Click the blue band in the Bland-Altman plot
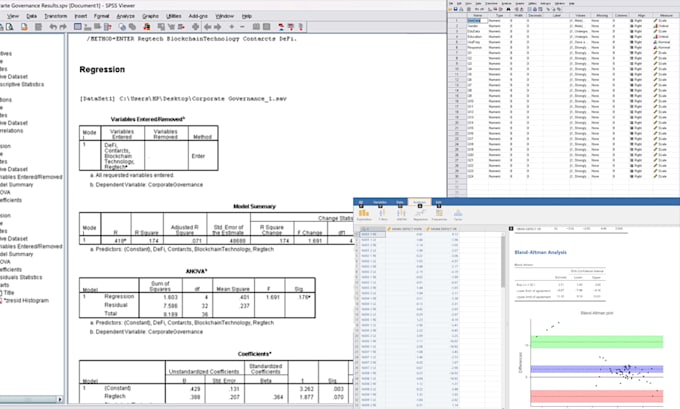The image size is (680, 409). click(597, 370)
